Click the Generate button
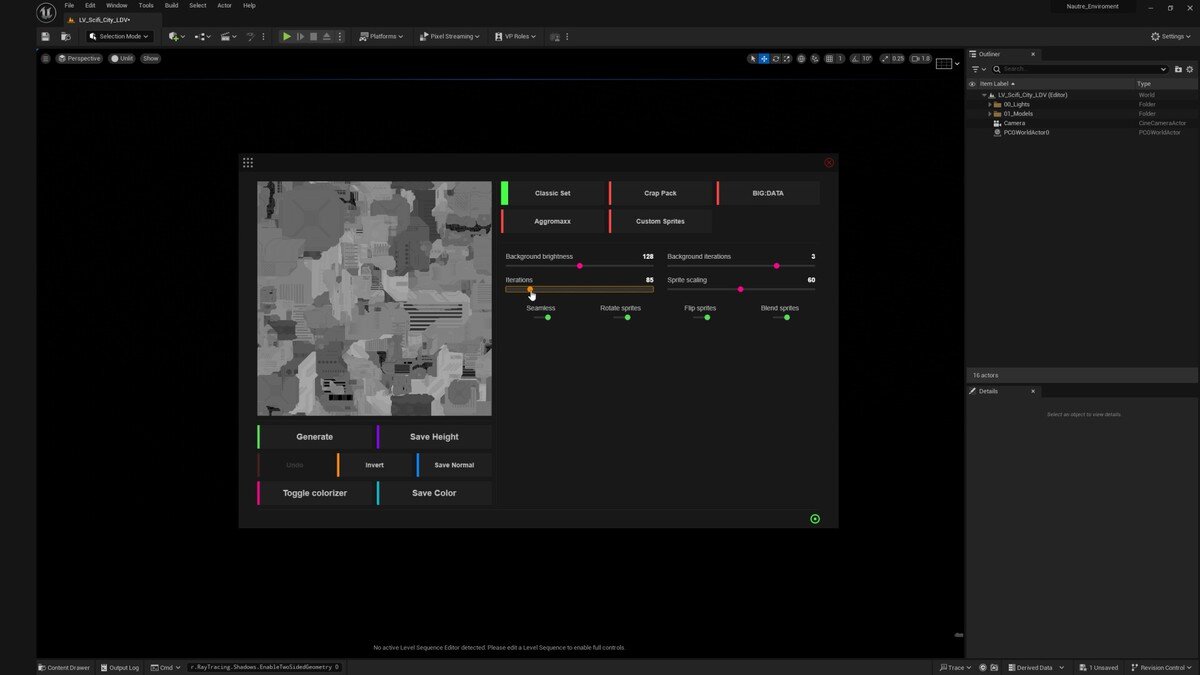Image resolution: width=1200 pixels, height=675 pixels. pos(315,437)
